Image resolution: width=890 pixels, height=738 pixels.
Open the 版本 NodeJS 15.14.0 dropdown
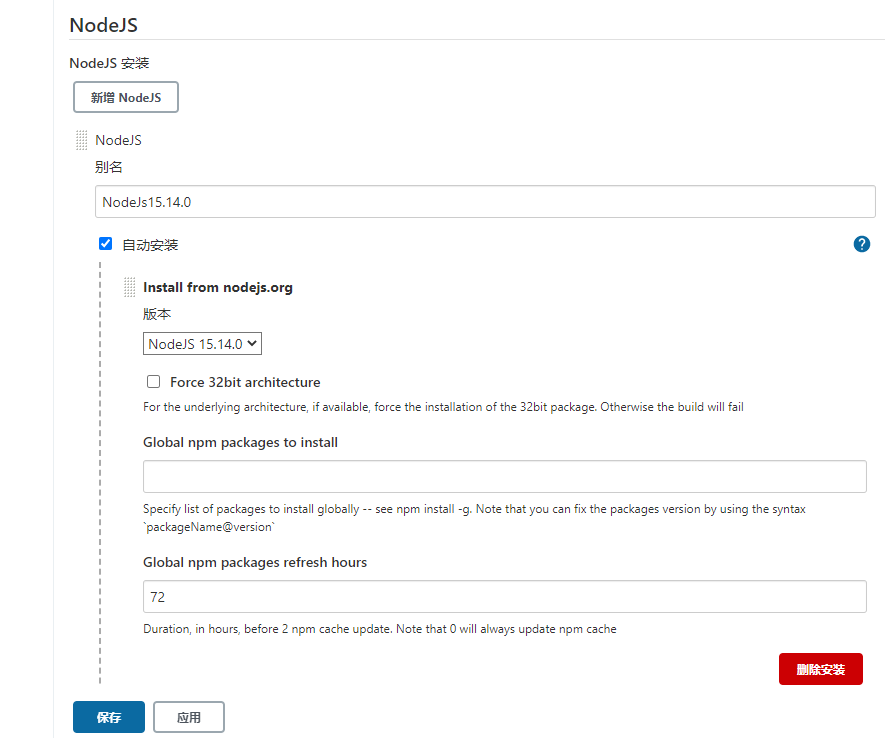203,344
